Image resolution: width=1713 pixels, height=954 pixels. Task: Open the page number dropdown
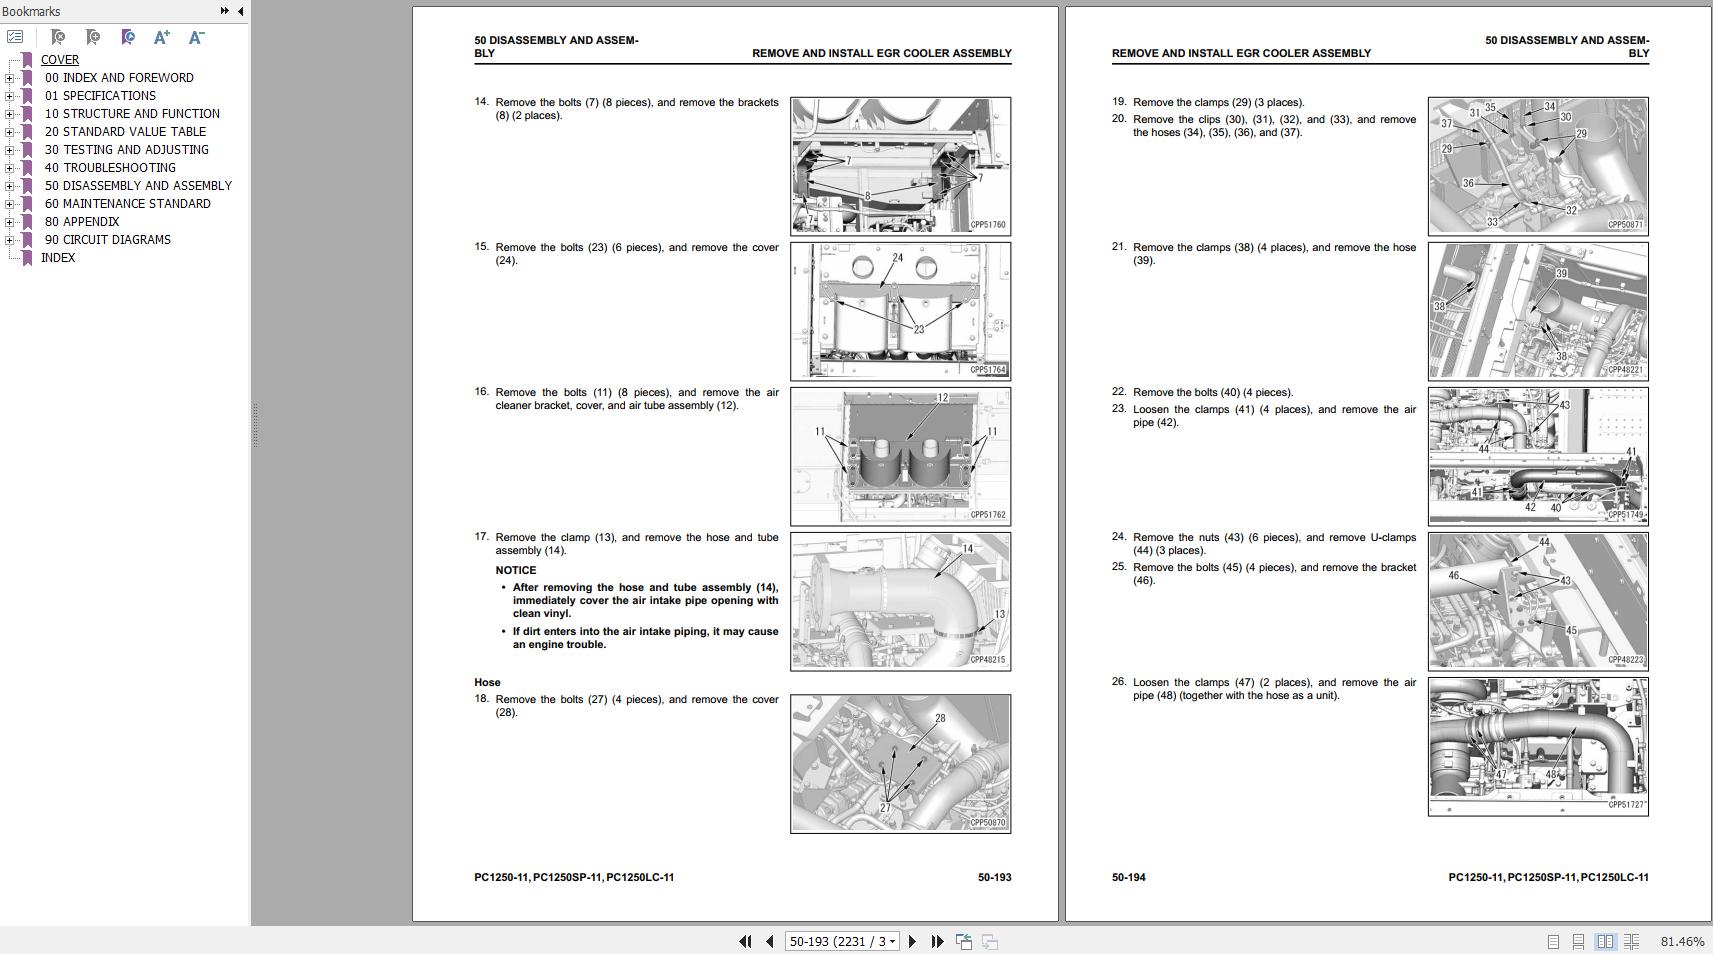tap(892, 941)
